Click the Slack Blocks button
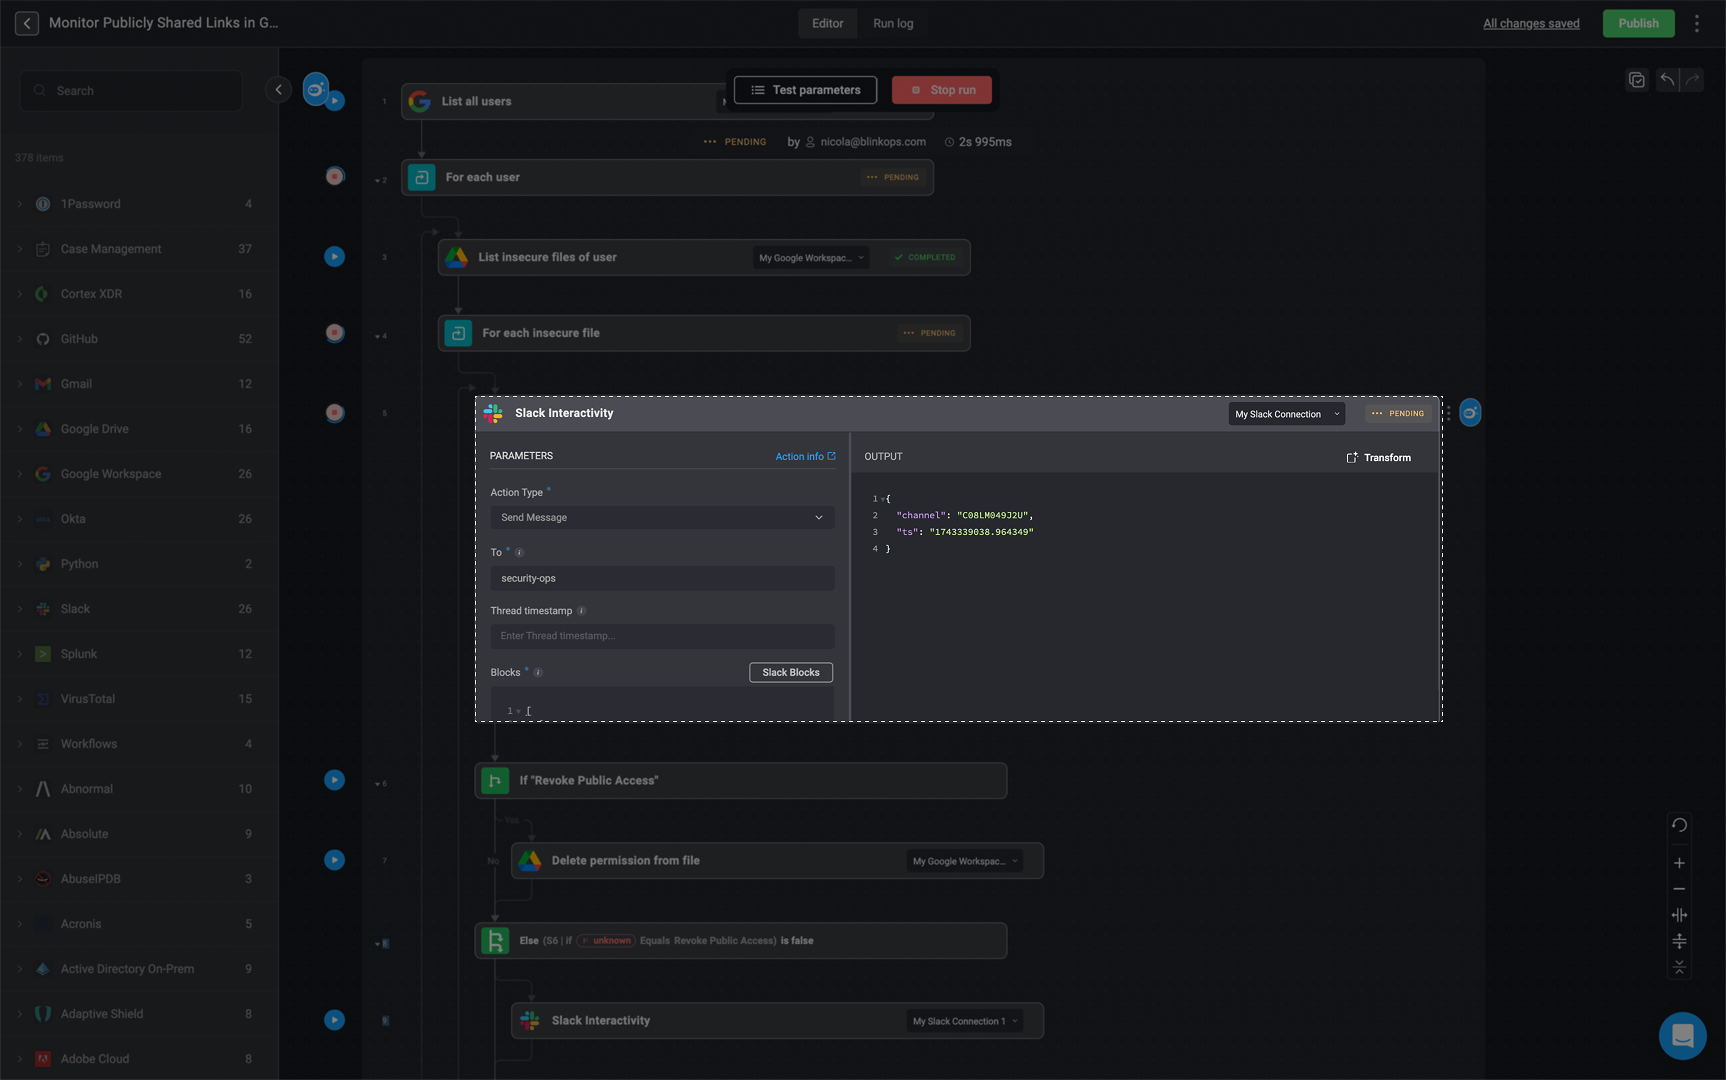1726x1080 pixels. pyautogui.click(x=791, y=672)
